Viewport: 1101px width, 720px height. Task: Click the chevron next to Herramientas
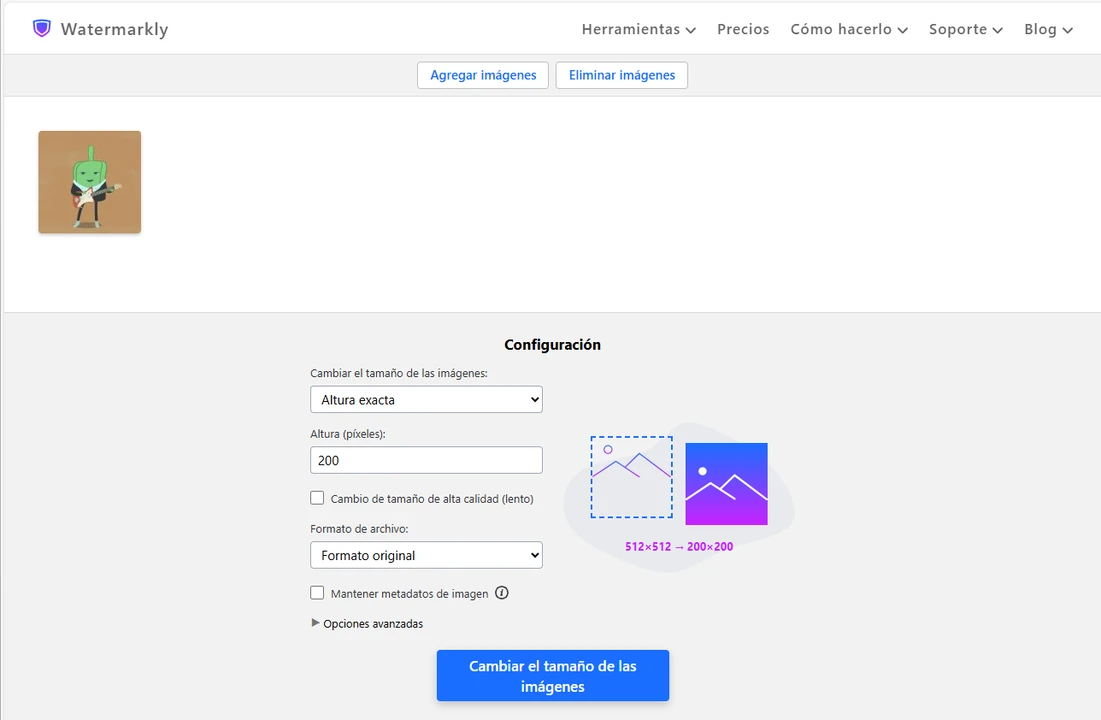[x=691, y=30]
